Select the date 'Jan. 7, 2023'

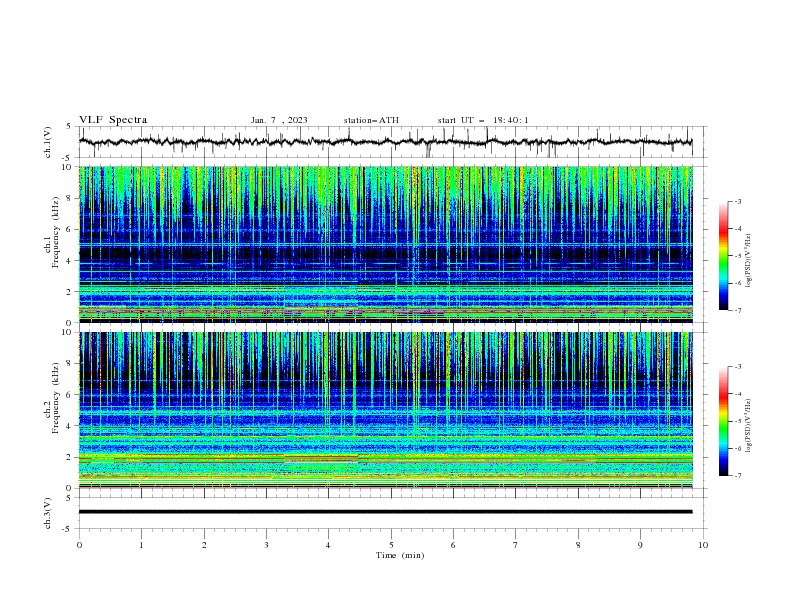[x=279, y=120]
